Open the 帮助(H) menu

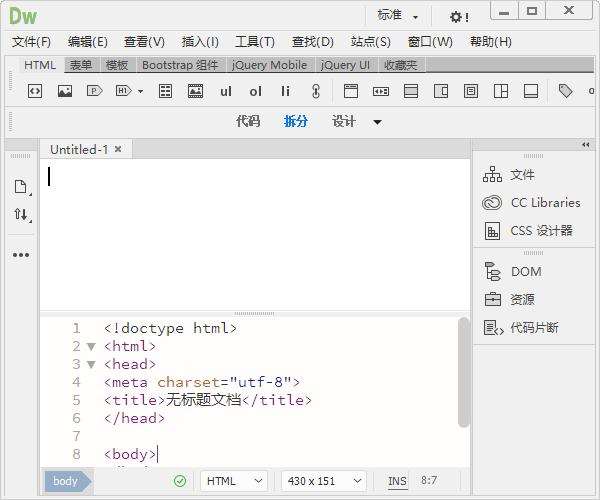[x=491, y=41]
